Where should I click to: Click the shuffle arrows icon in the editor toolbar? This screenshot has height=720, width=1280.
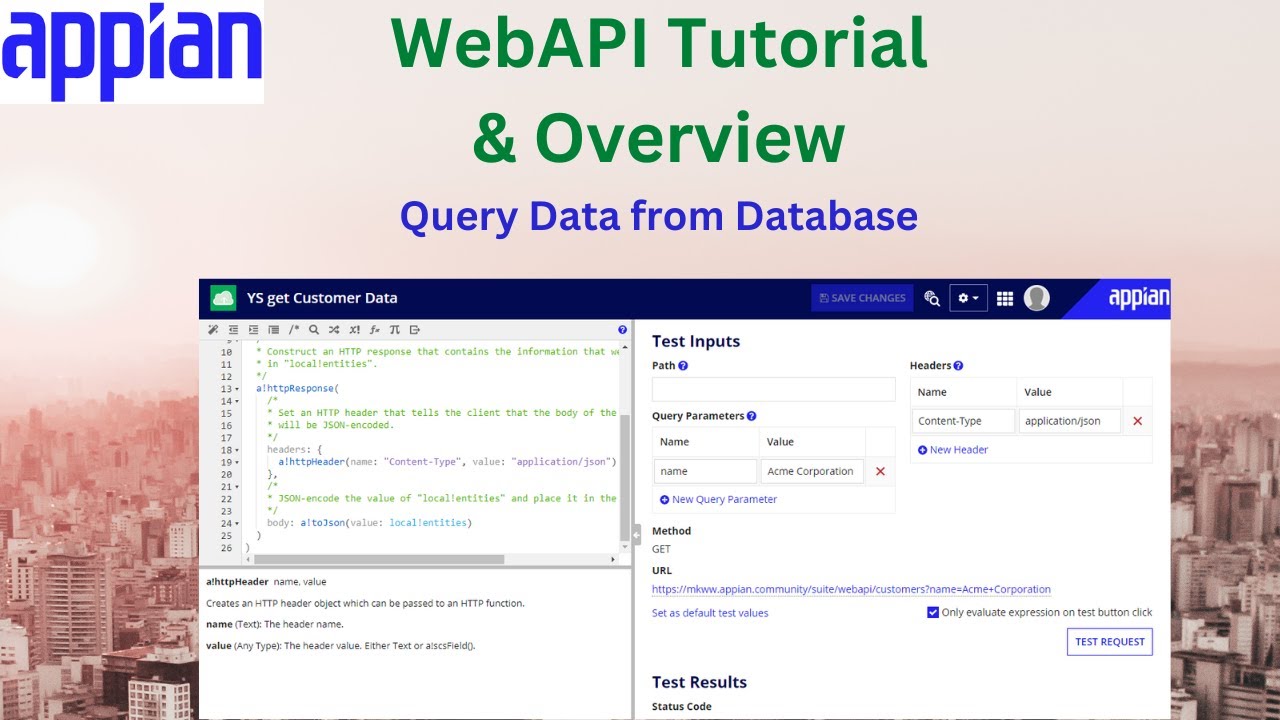click(x=334, y=329)
